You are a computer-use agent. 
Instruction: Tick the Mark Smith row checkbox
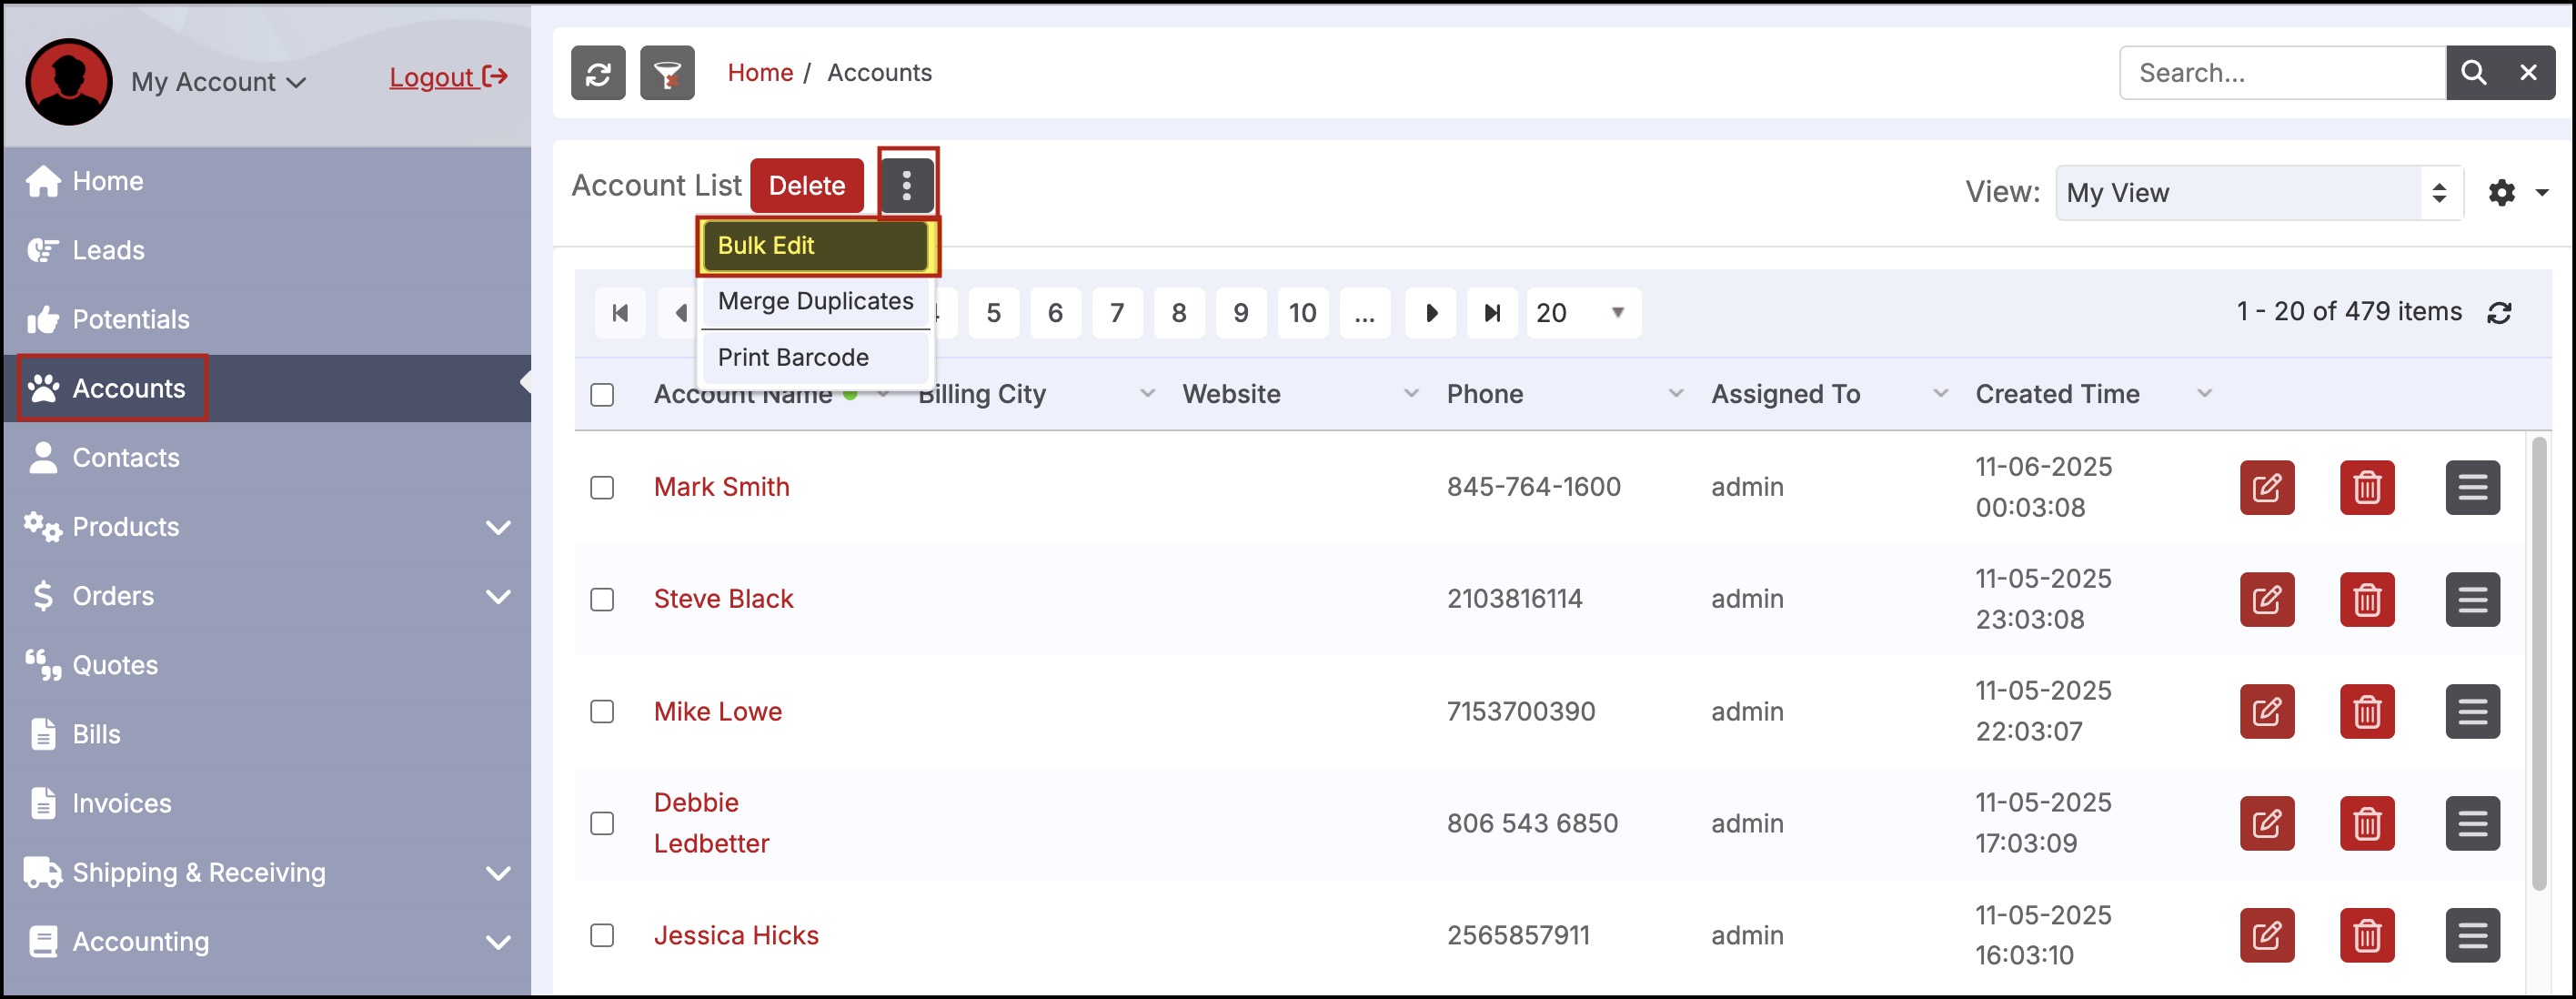[602, 488]
